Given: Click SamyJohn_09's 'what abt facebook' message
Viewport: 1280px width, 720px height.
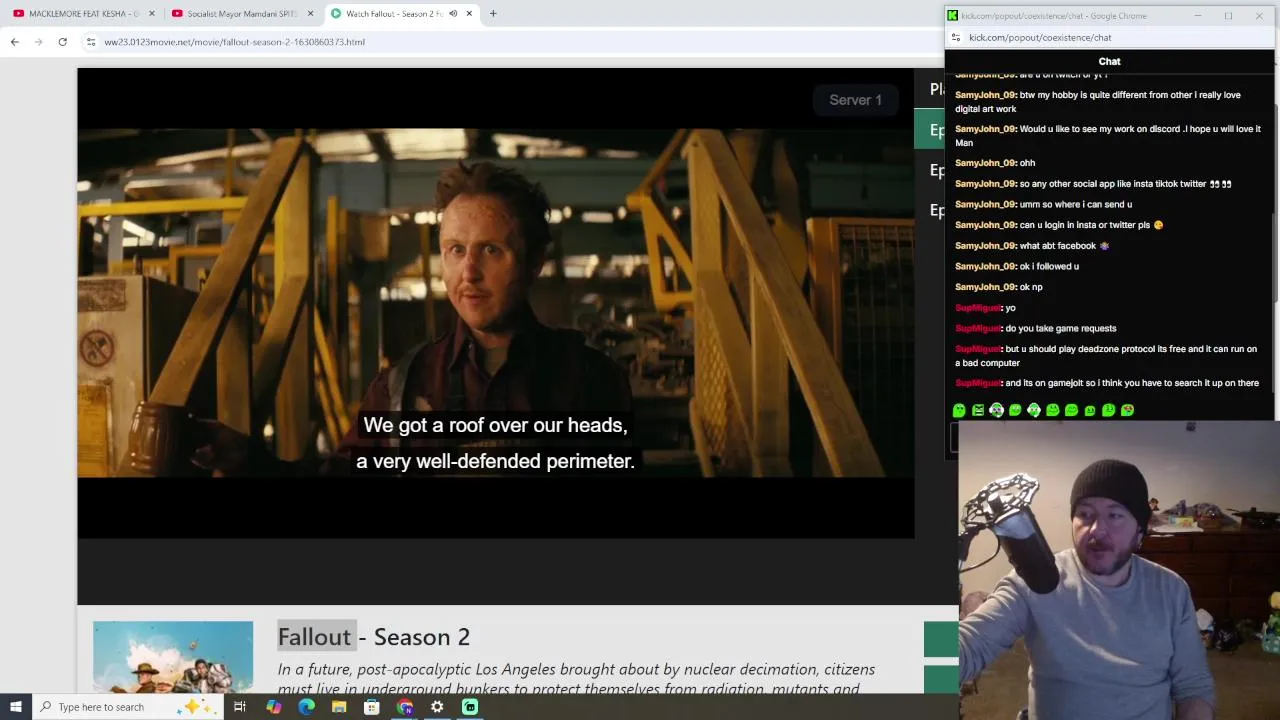Looking at the screenshot, I should pyautogui.click(x=1033, y=246).
